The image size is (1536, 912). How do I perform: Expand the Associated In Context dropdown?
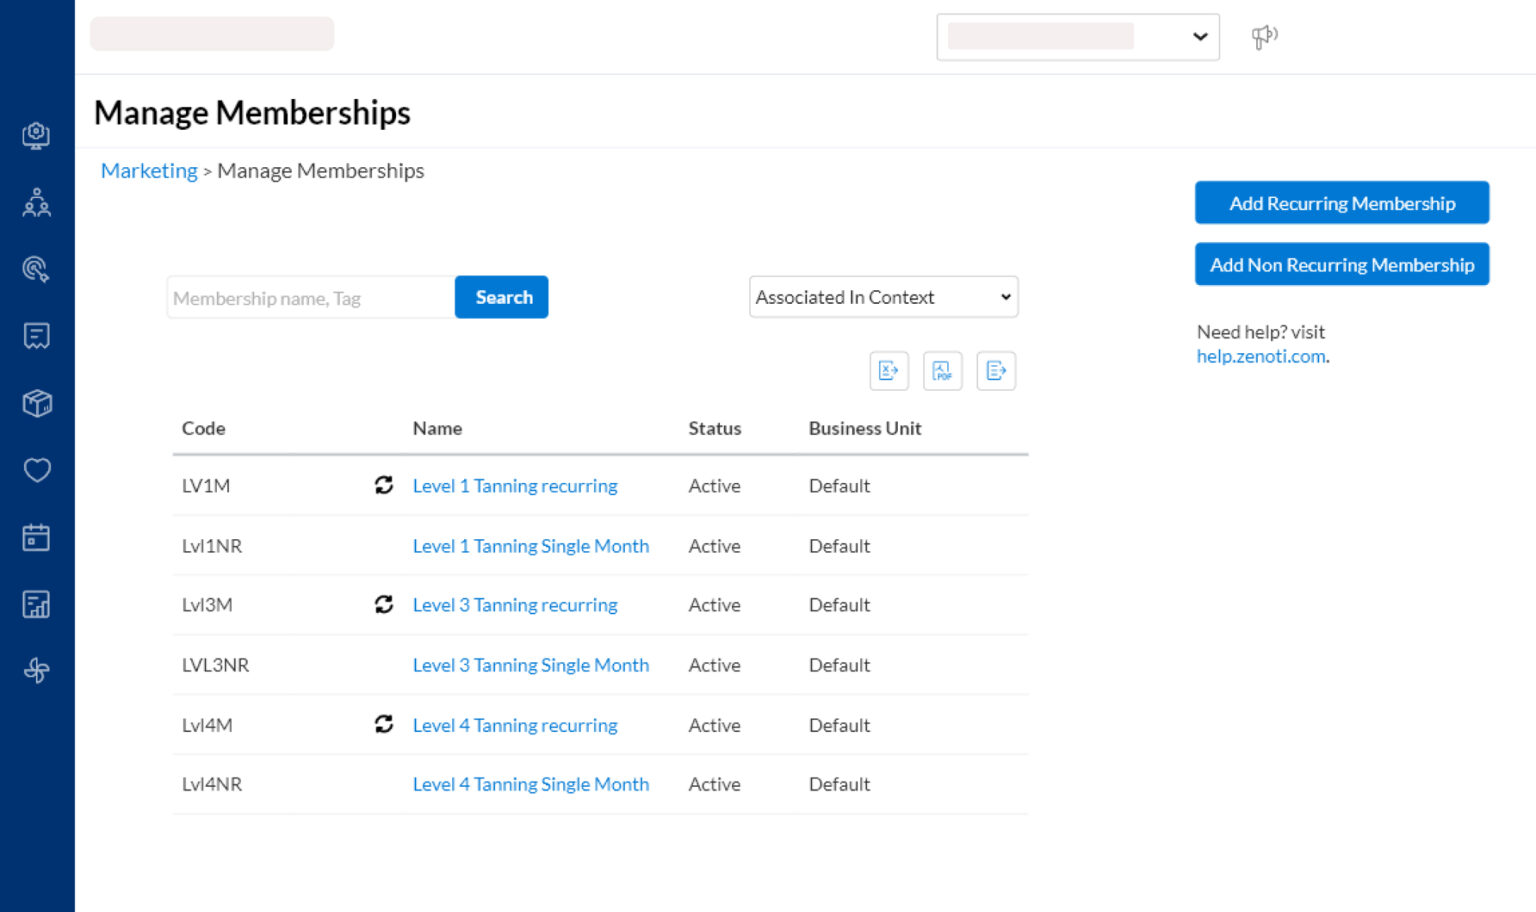pos(883,296)
